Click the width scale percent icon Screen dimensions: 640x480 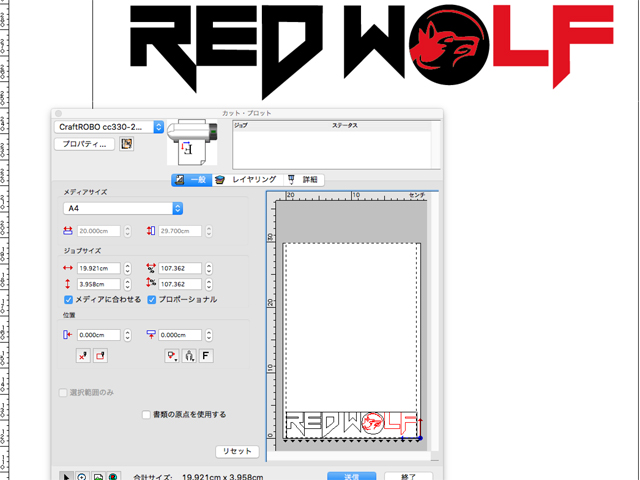pyautogui.click(x=151, y=268)
